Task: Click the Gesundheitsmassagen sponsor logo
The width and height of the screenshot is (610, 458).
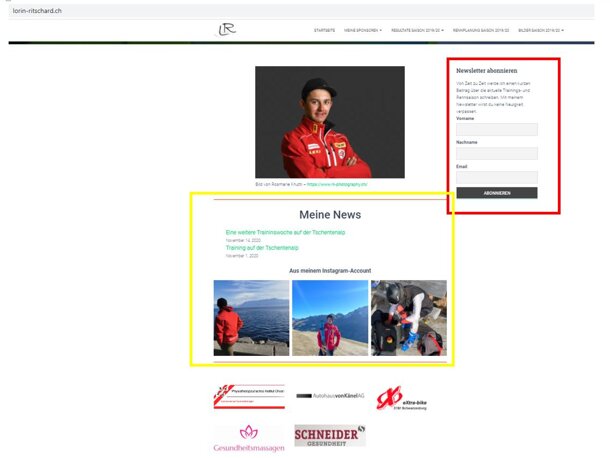Action: (248, 438)
